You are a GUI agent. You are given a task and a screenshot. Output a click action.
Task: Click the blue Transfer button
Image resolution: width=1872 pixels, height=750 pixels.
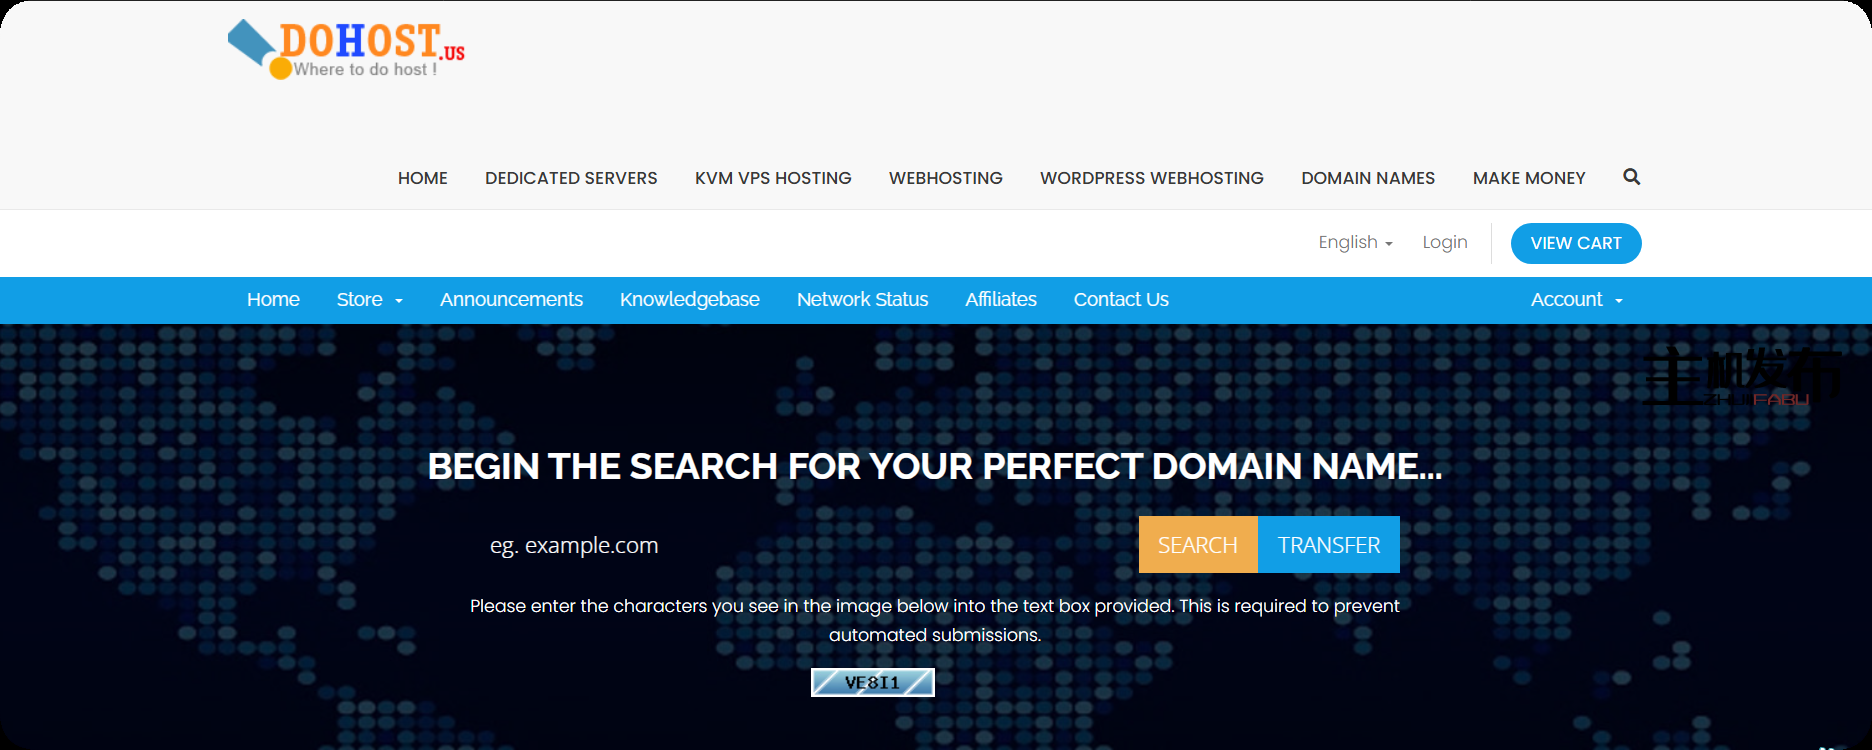1328,545
